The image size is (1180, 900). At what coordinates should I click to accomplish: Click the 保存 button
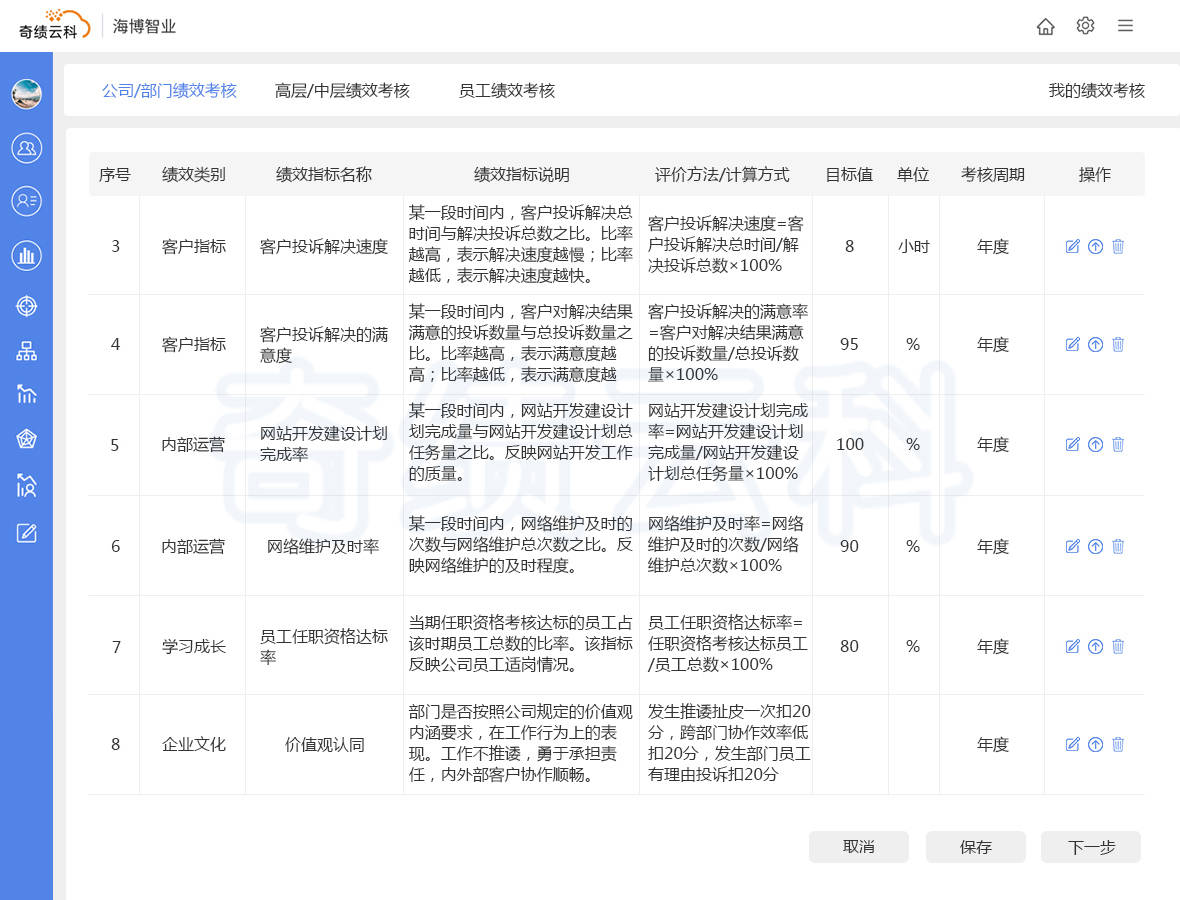[x=975, y=847]
